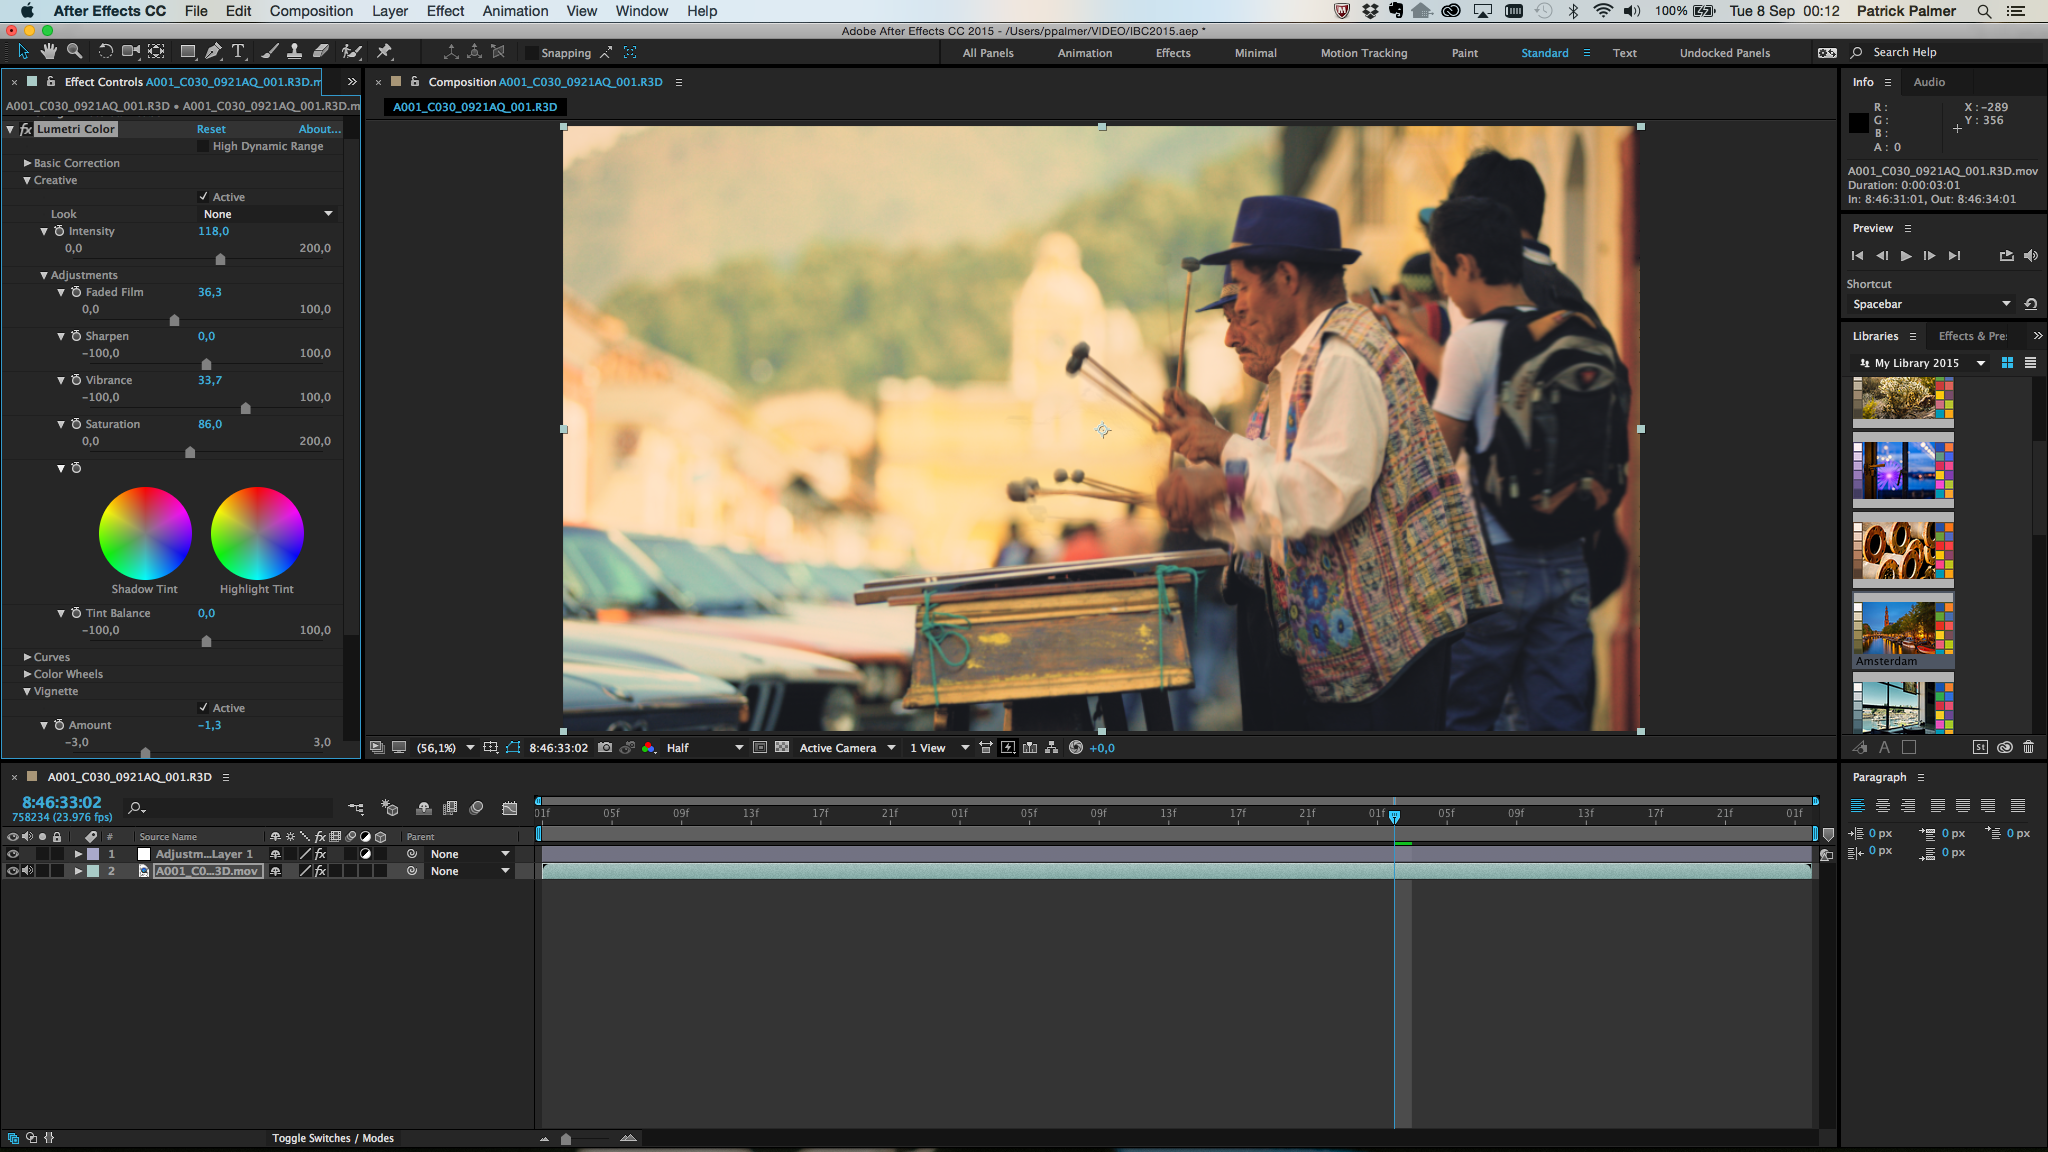2048x1152 pixels.
Task: Open the Look dropdown set to None
Action: coord(267,214)
